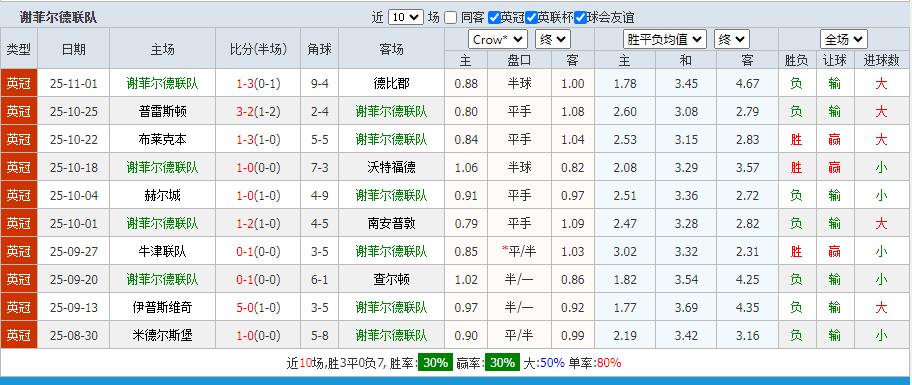Open 赫尔城 team link
The width and height of the screenshot is (912, 385).
[x=163, y=195]
